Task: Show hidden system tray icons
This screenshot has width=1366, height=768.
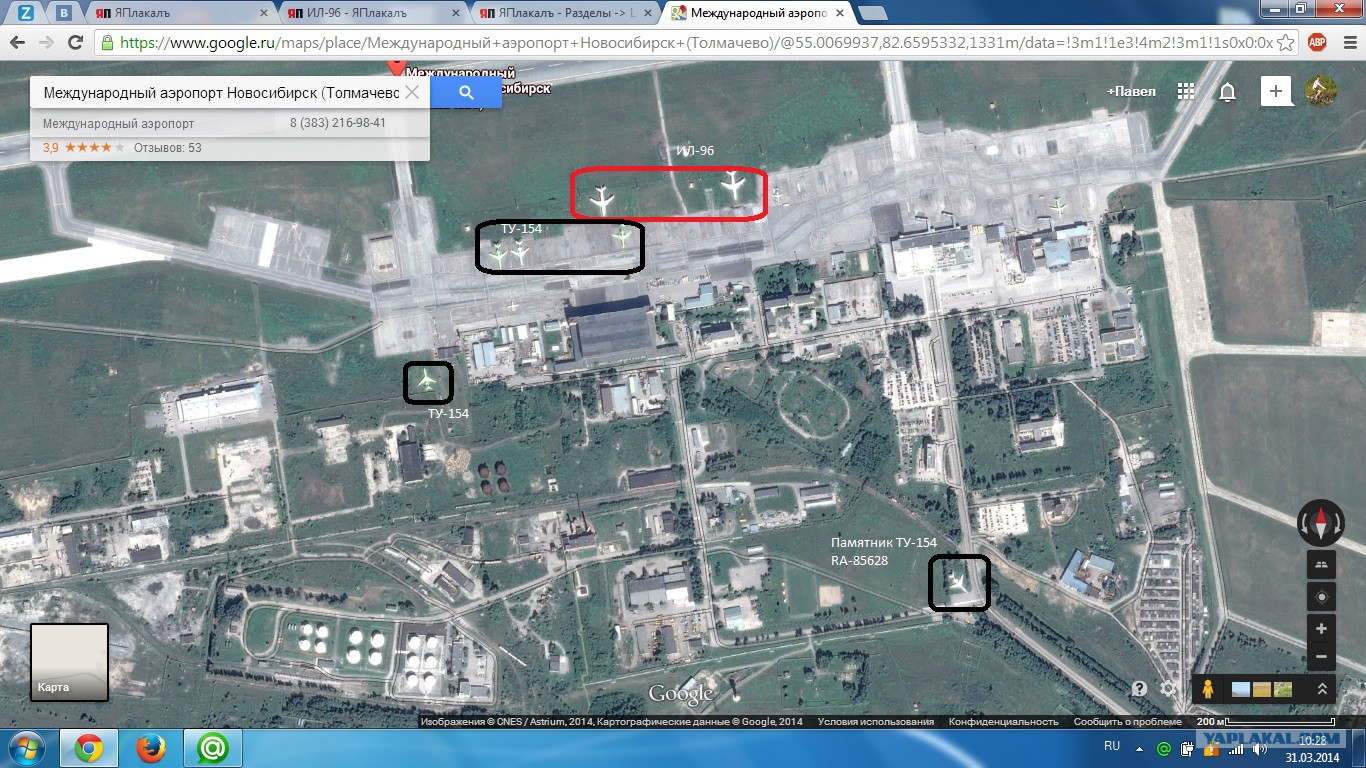Action: pyautogui.click(x=1140, y=747)
